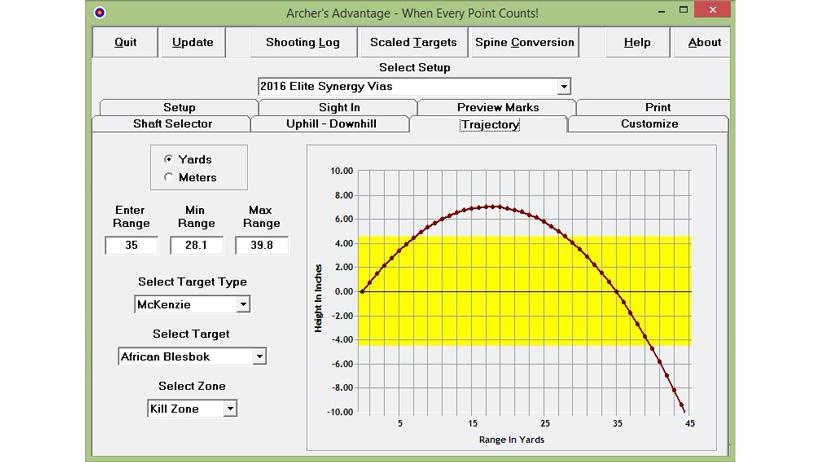820x462 pixels.
Task: Click the About button
Action: 704,42
